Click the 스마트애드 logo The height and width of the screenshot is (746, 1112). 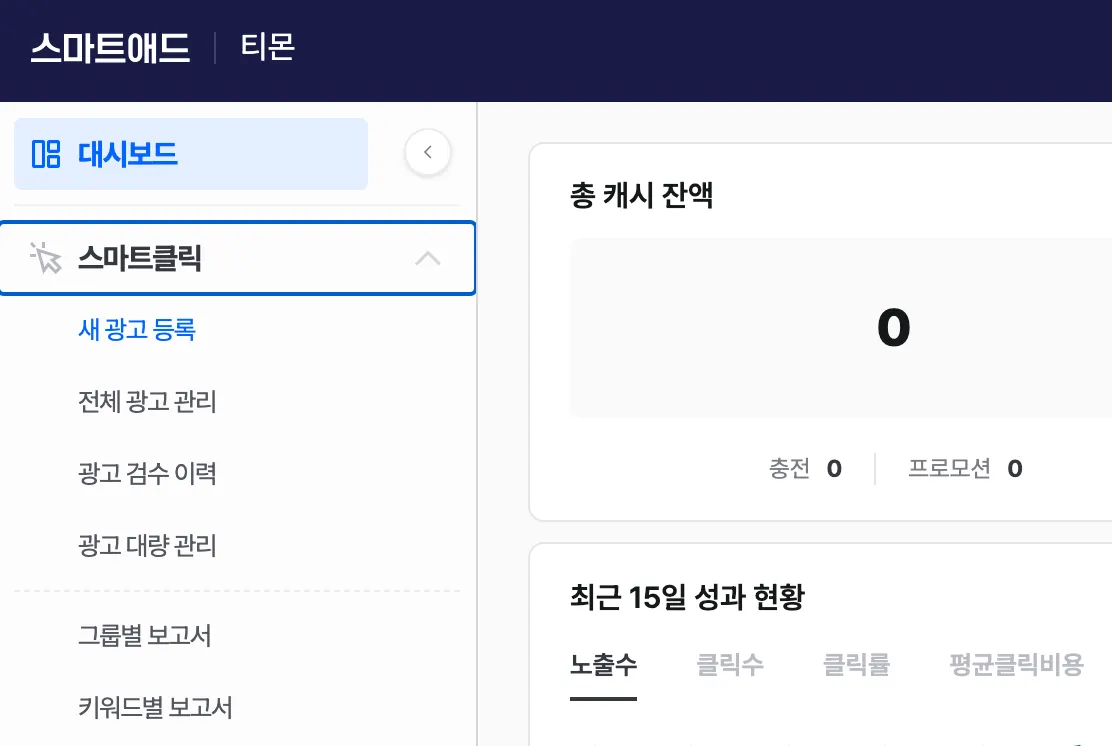[x=110, y=48]
